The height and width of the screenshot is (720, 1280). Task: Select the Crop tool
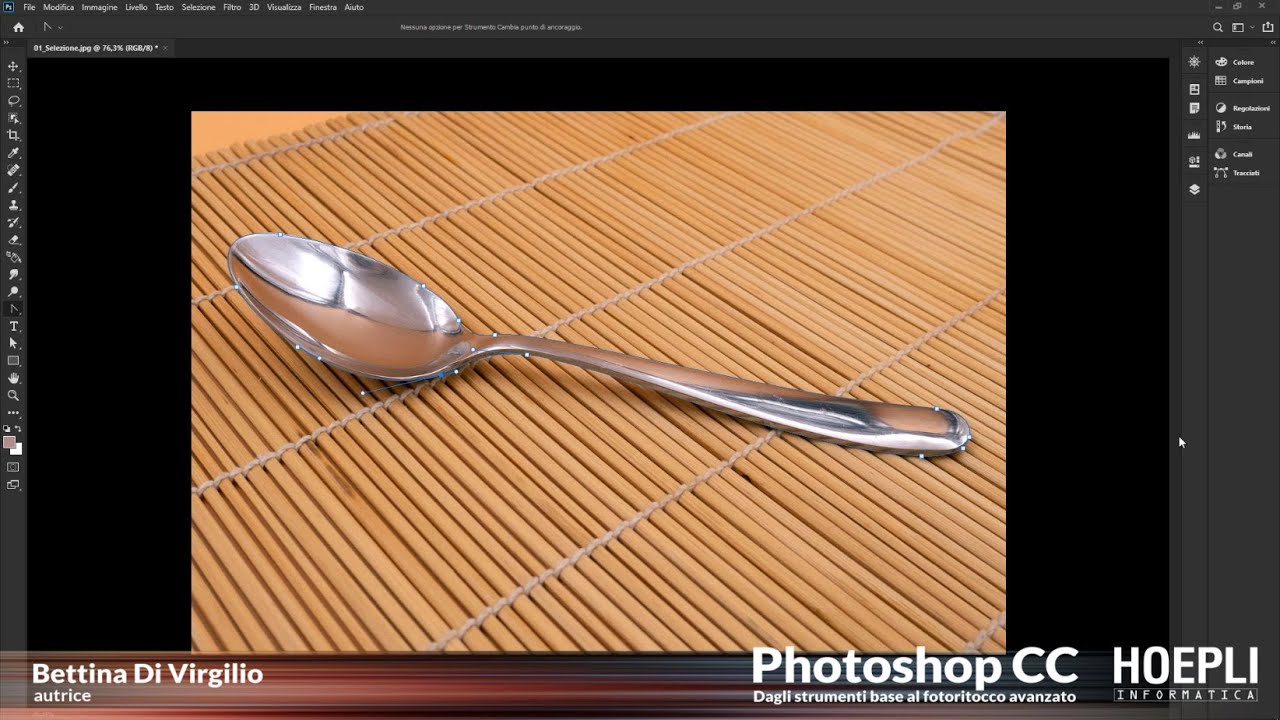point(13,135)
